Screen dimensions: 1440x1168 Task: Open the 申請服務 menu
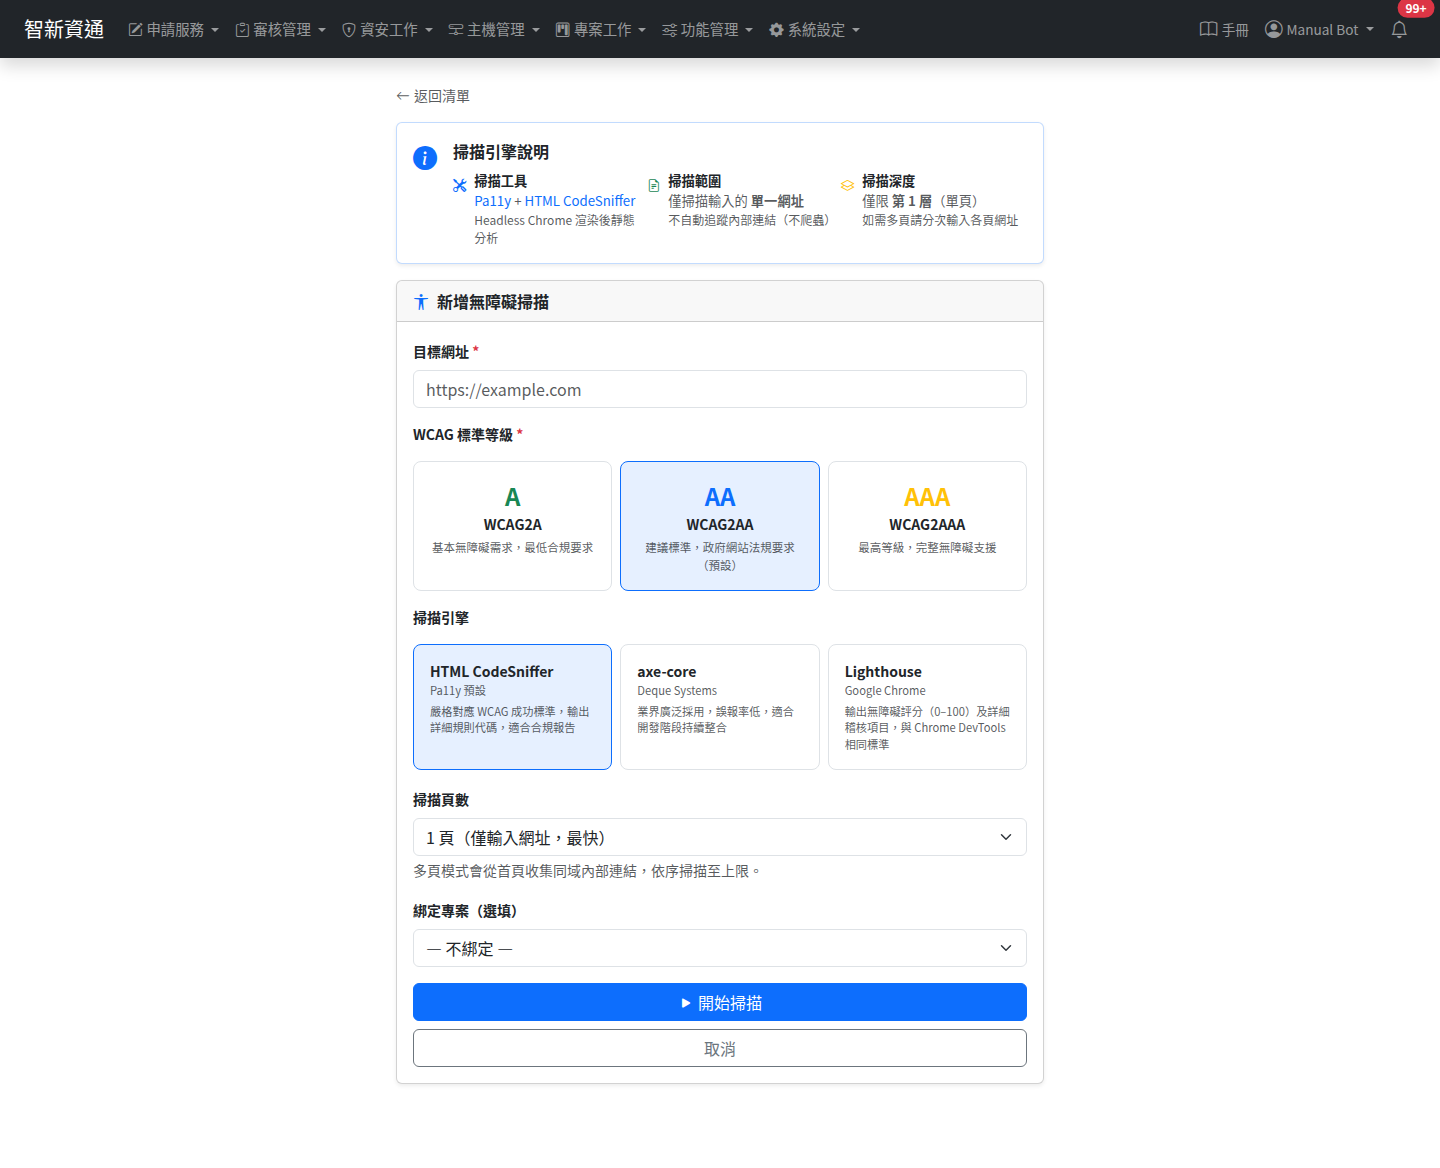[x=173, y=30]
